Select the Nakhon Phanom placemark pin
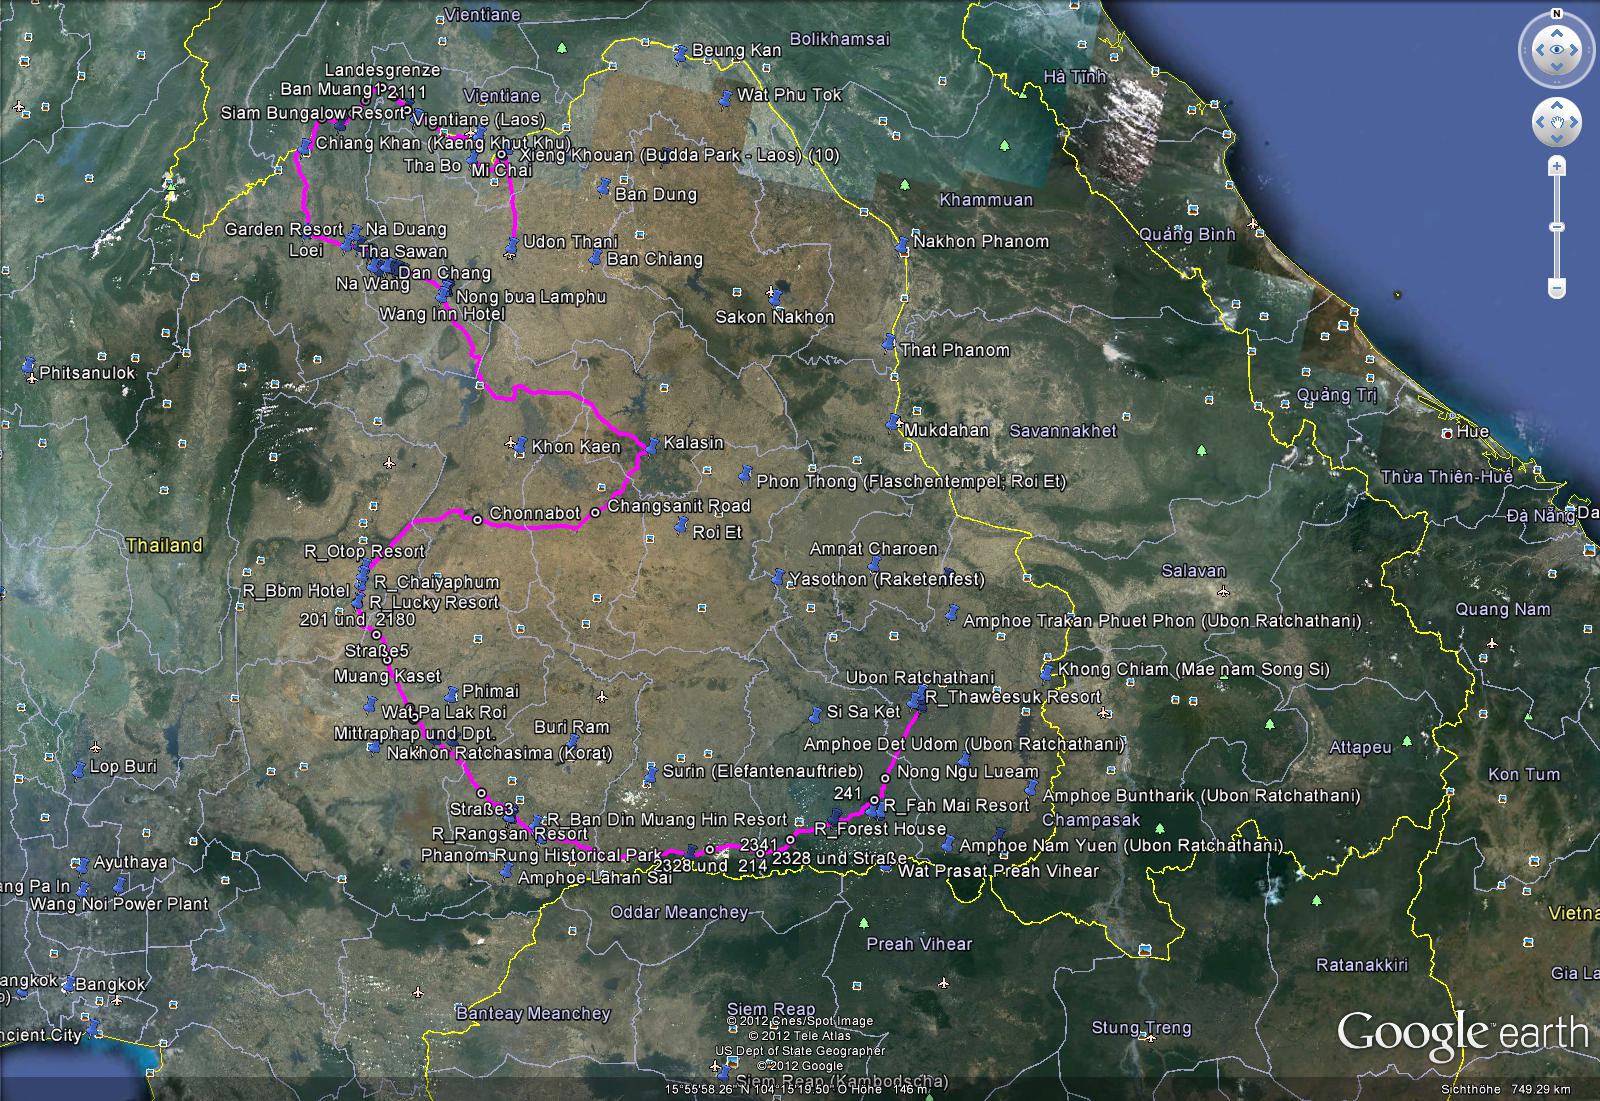 tap(902, 244)
